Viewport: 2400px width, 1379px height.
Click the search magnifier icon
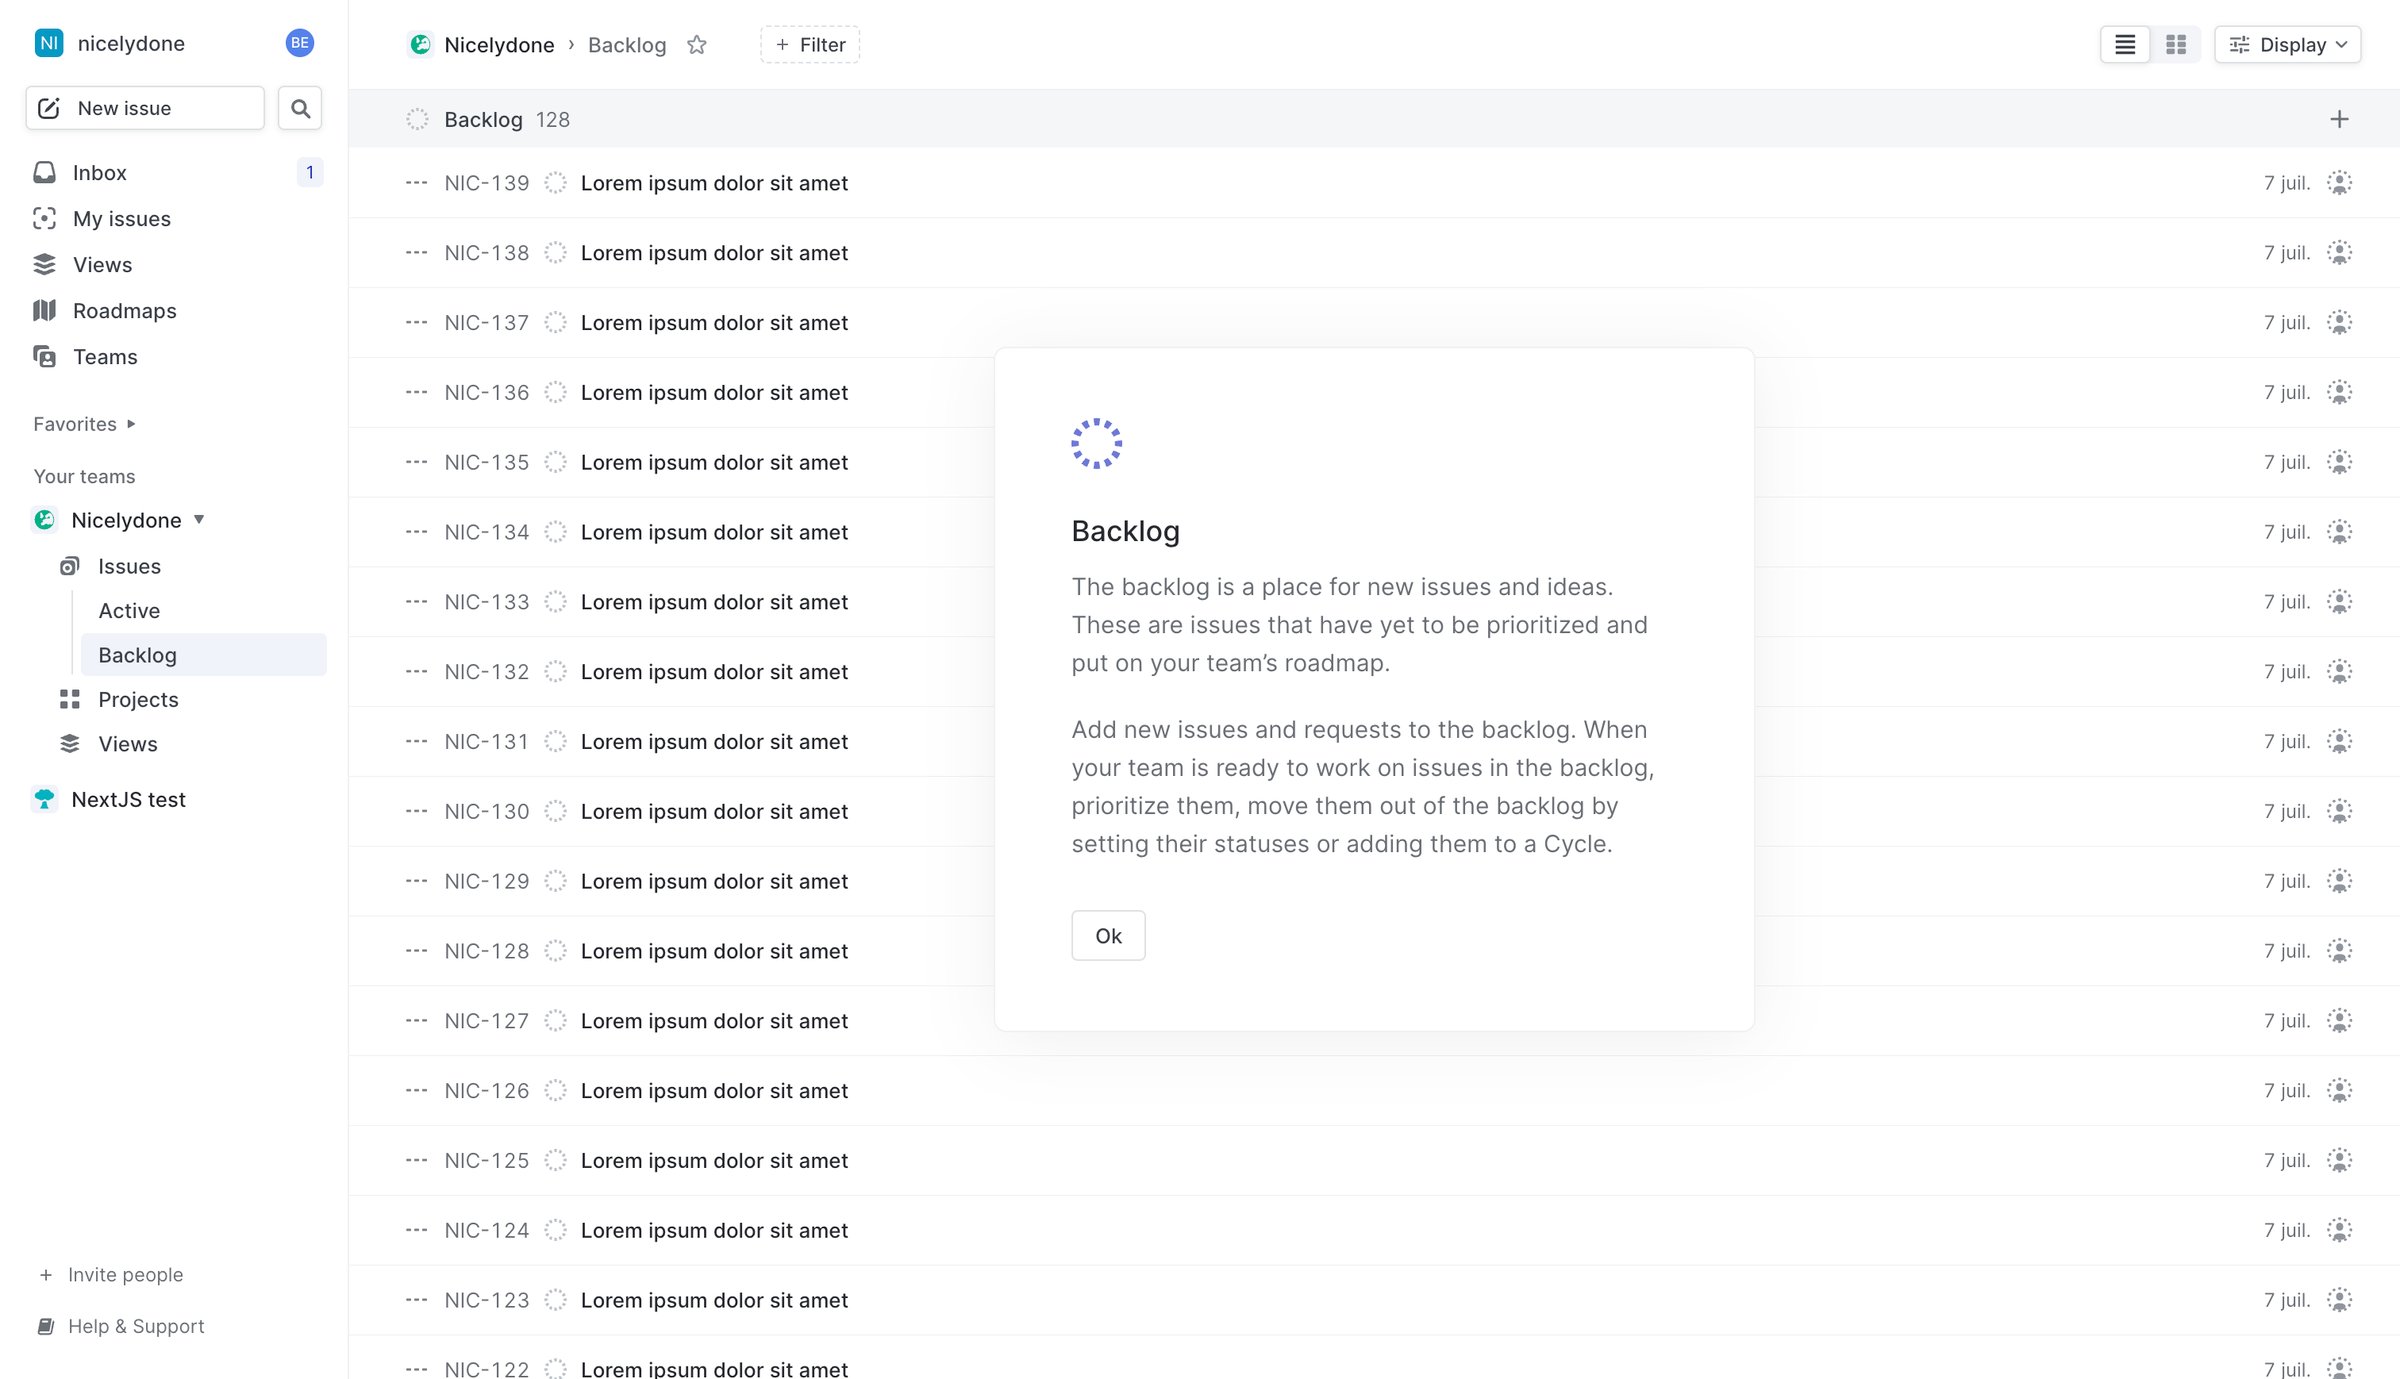pos(300,108)
